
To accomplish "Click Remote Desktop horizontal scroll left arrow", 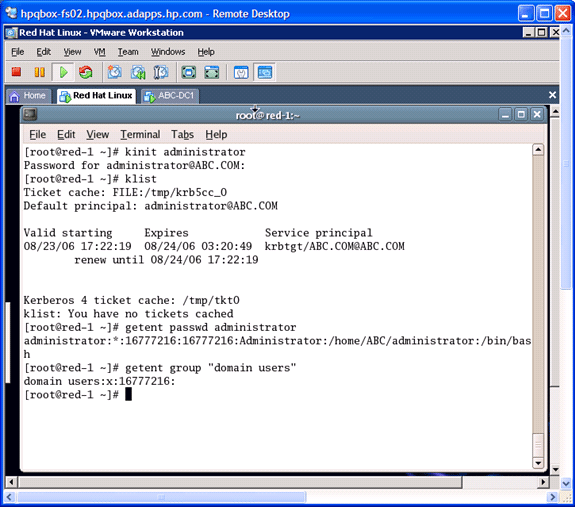I will (9, 497).
